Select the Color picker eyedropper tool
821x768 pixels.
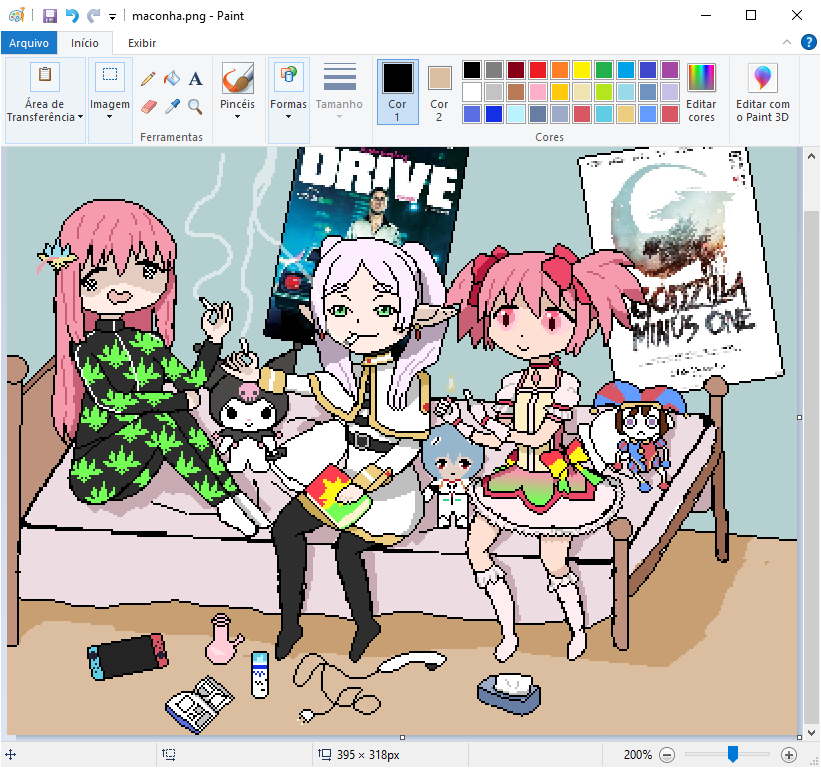[172, 106]
